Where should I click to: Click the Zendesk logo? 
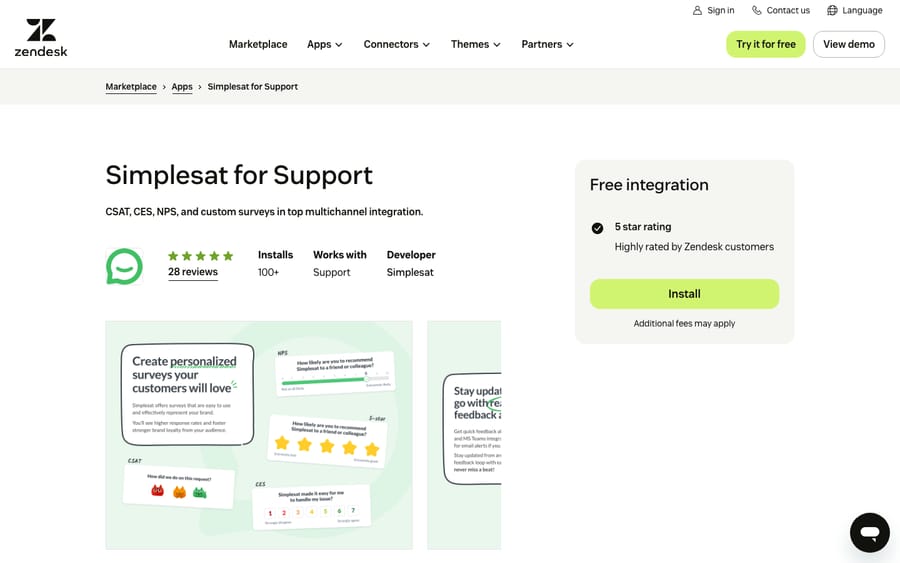tap(41, 38)
